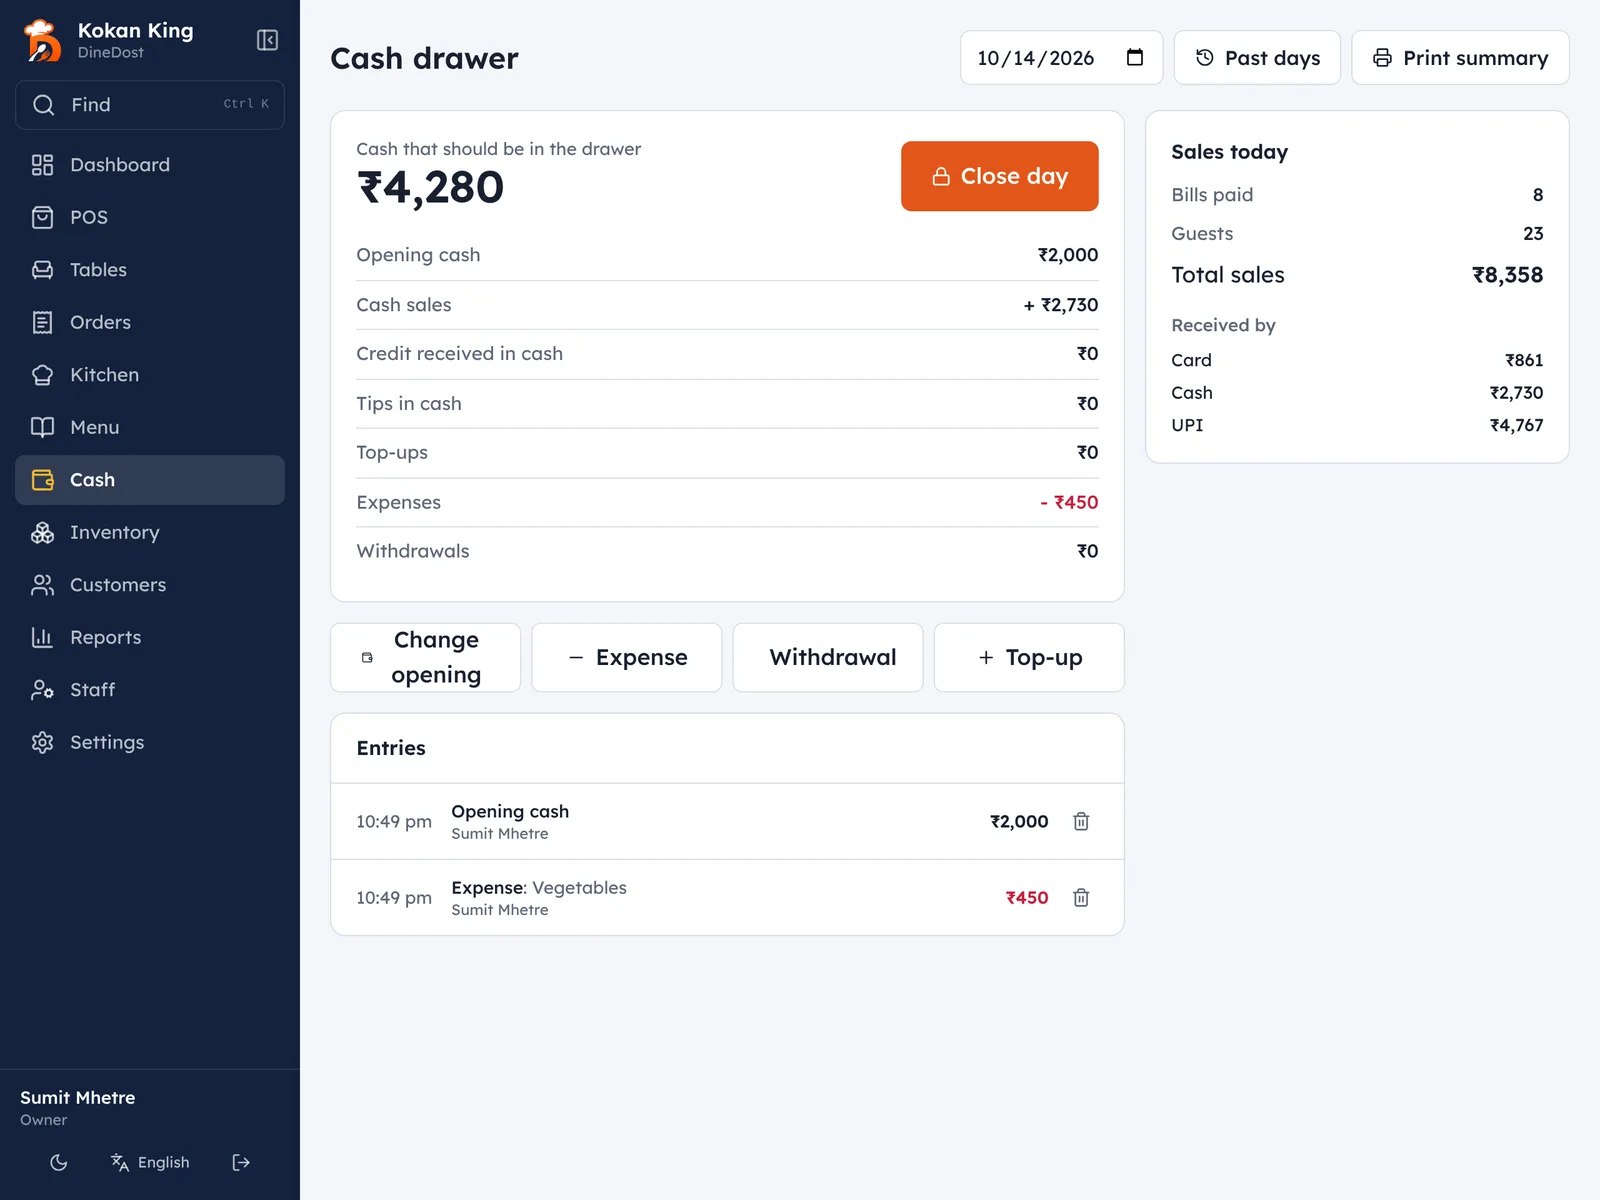Click Change opening button
Viewport: 1600px width, 1200px height.
point(426,657)
